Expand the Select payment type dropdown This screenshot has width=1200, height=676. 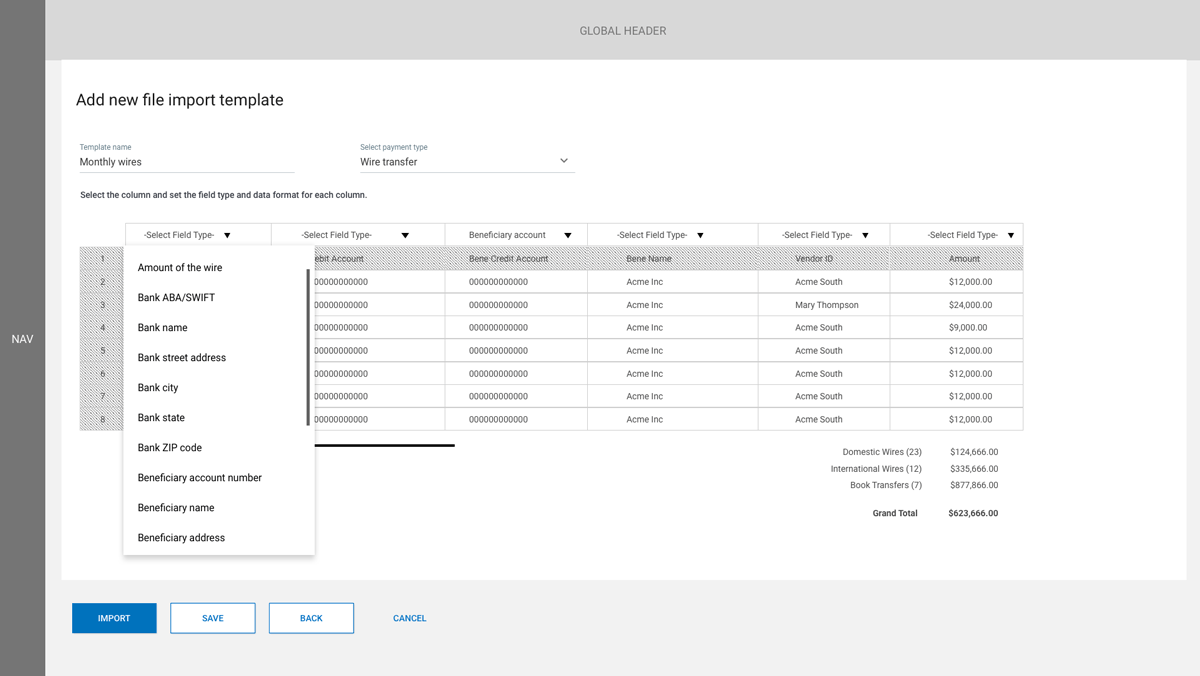coord(467,161)
